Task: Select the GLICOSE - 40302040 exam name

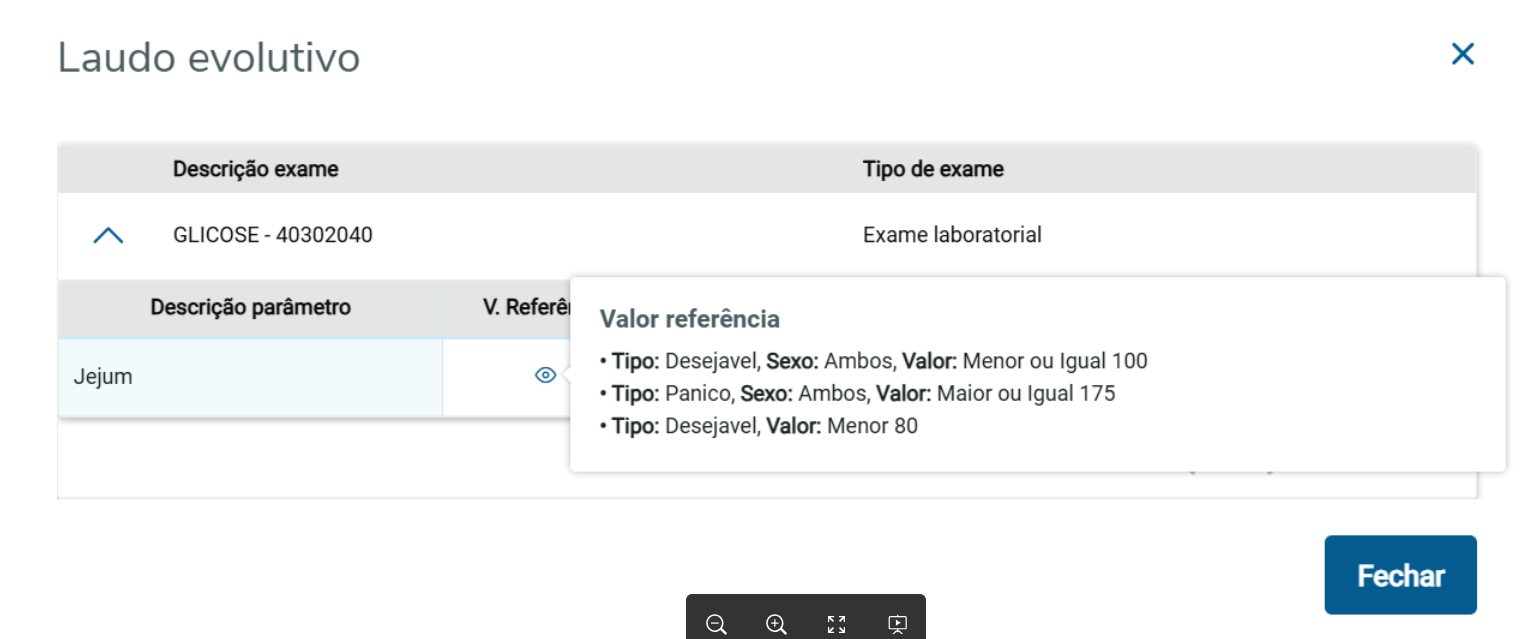Action: pyautogui.click(x=273, y=235)
